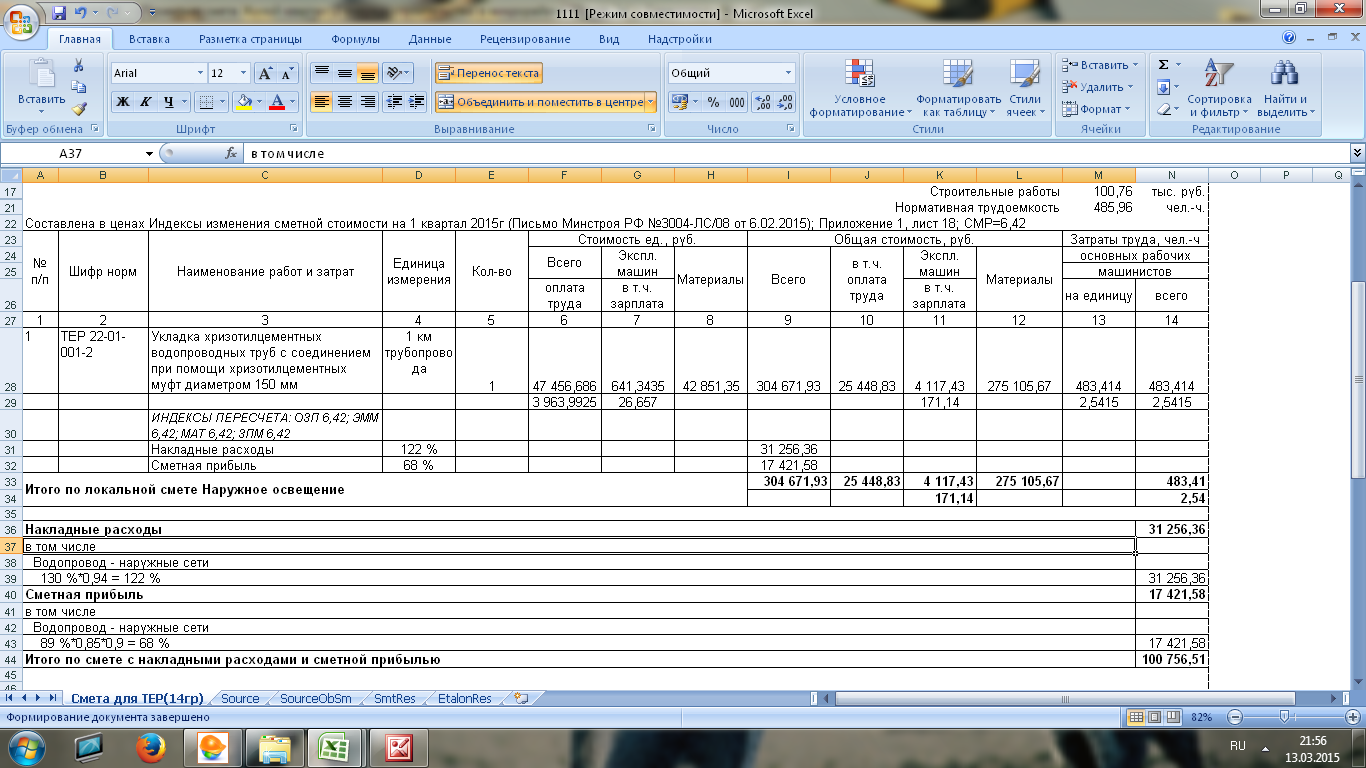1366x768 pixels.
Task: Toggle Bold formatting
Action: click(123, 102)
